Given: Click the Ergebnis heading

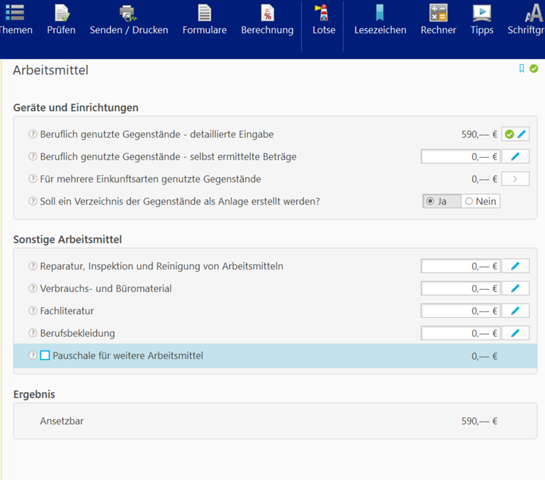Looking at the screenshot, I should point(34,394).
